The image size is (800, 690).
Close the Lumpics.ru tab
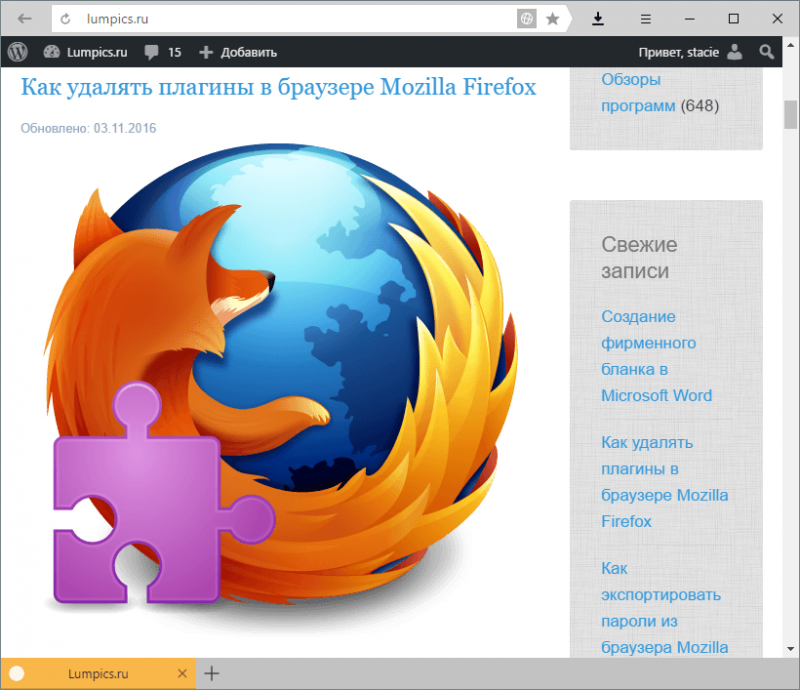point(182,674)
